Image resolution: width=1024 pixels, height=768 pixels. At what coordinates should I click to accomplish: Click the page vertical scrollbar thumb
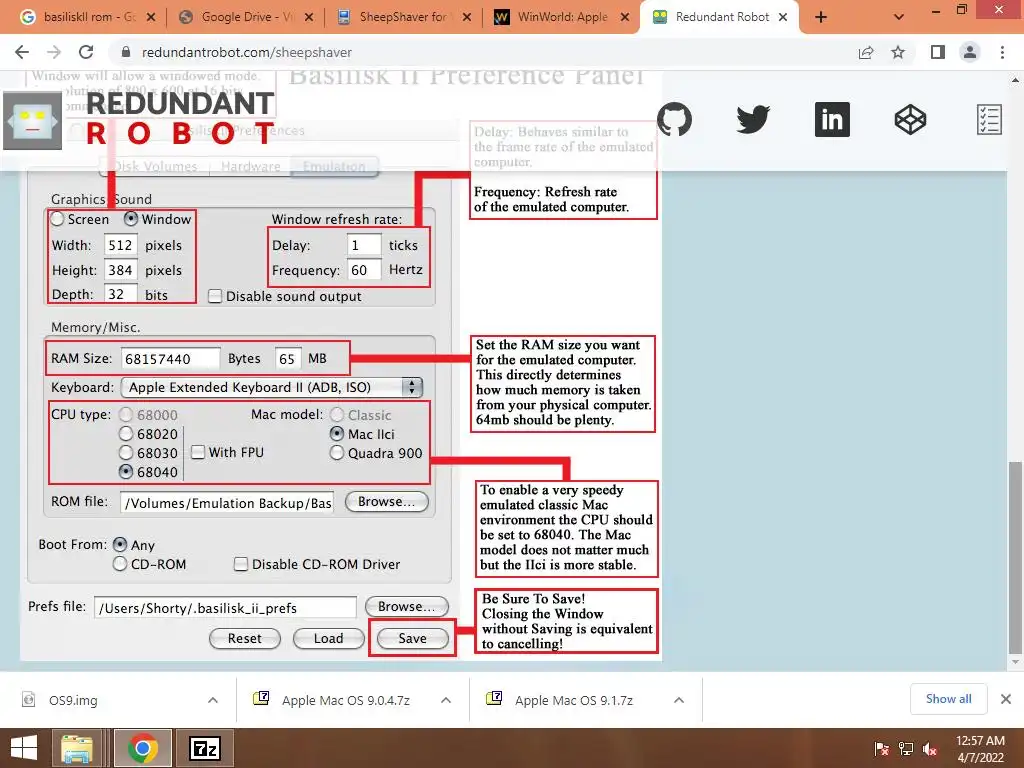(x=1015, y=558)
